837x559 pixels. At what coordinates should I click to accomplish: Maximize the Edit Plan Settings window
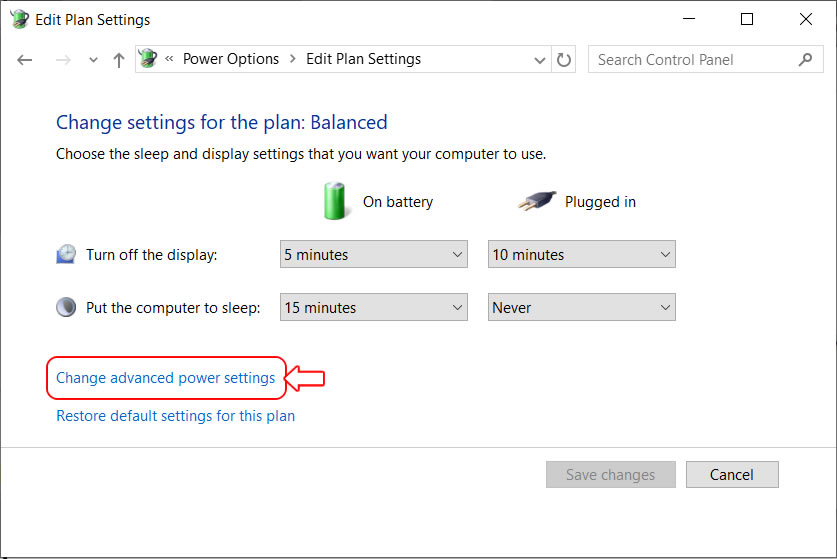[x=747, y=19]
